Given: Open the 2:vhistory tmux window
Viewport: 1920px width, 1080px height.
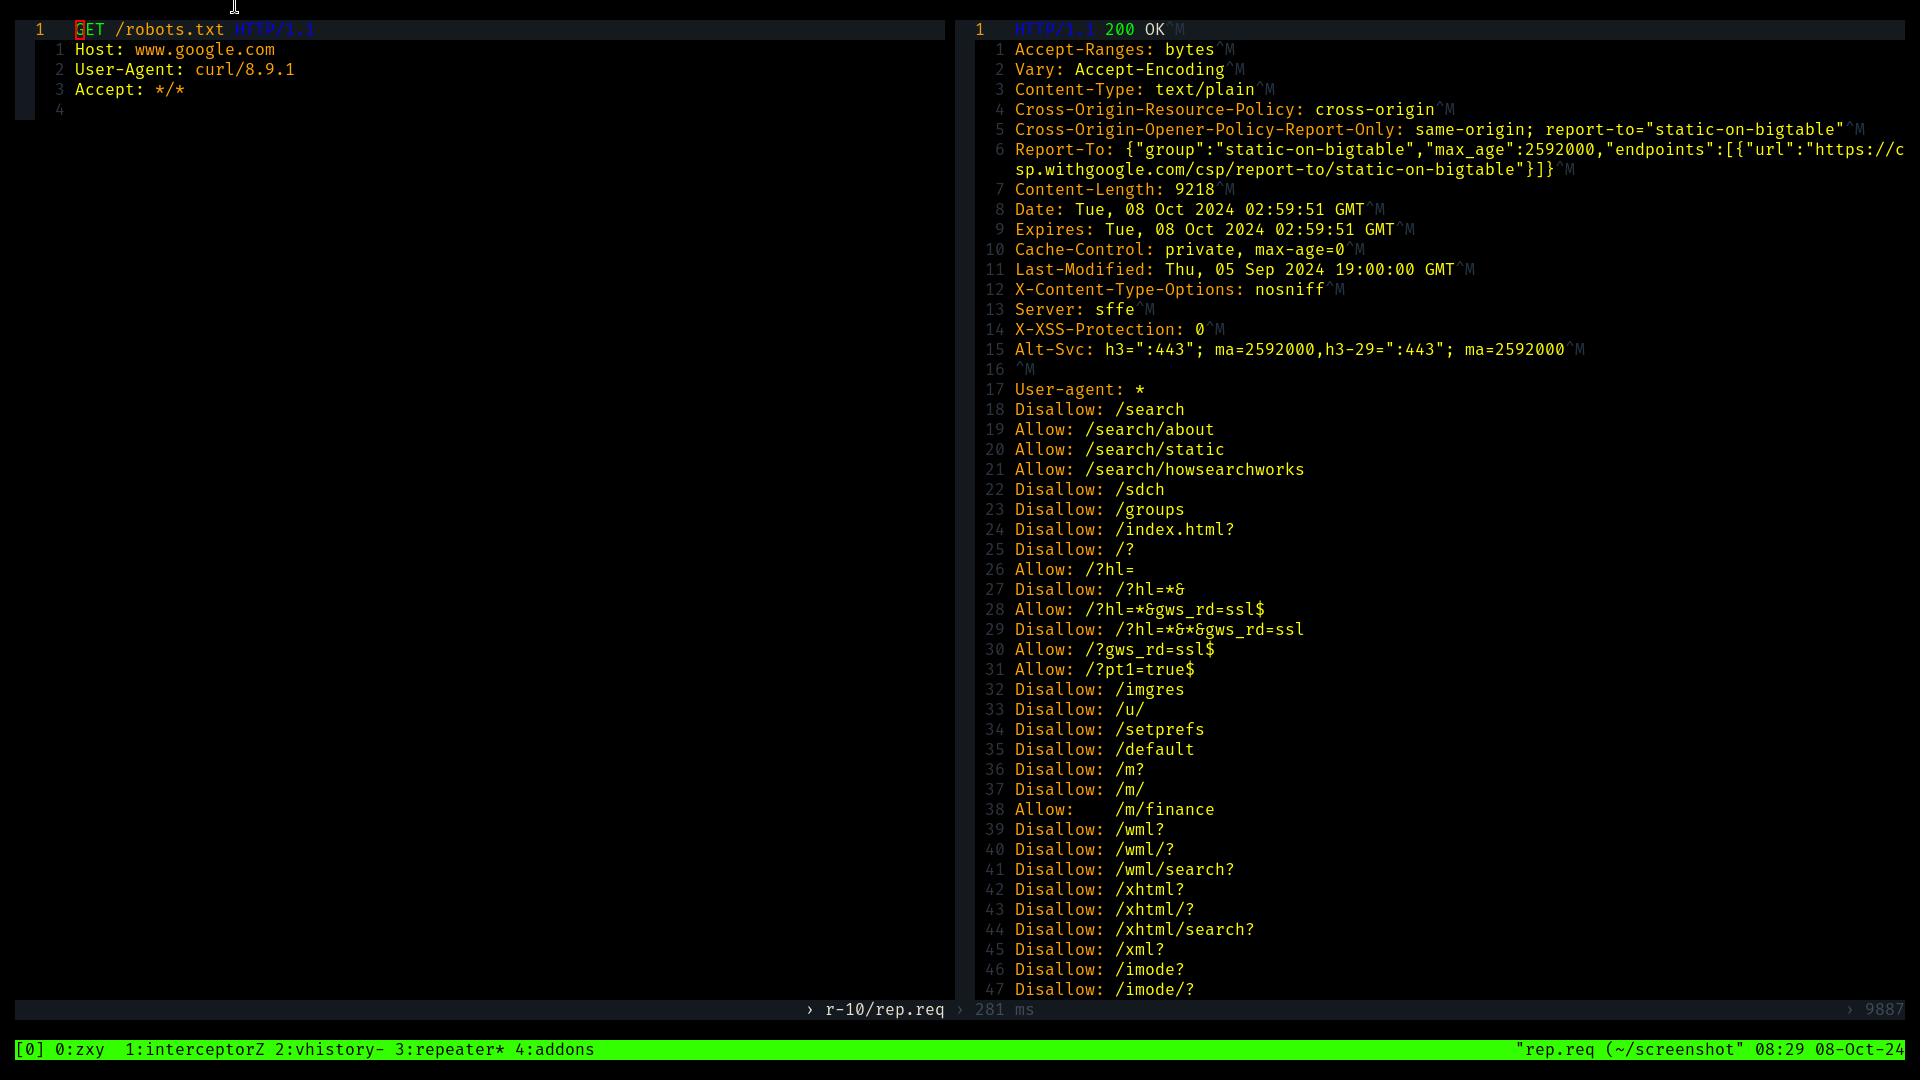Looking at the screenshot, I should (x=329, y=1049).
